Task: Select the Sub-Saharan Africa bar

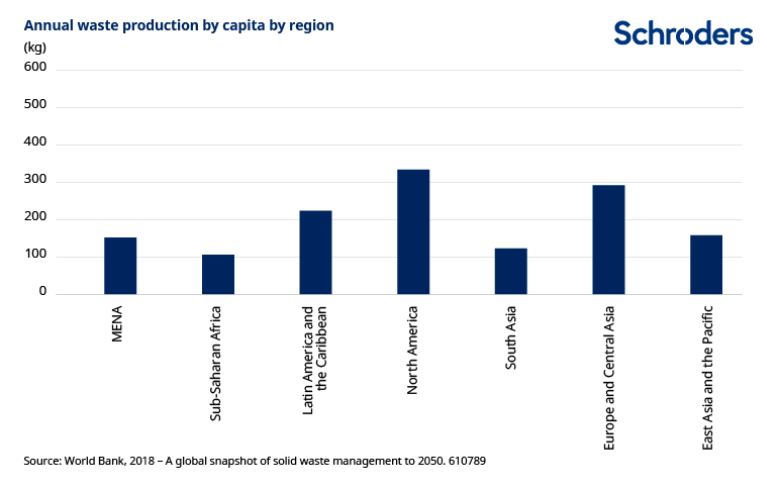Action: pyautogui.click(x=218, y=274)
